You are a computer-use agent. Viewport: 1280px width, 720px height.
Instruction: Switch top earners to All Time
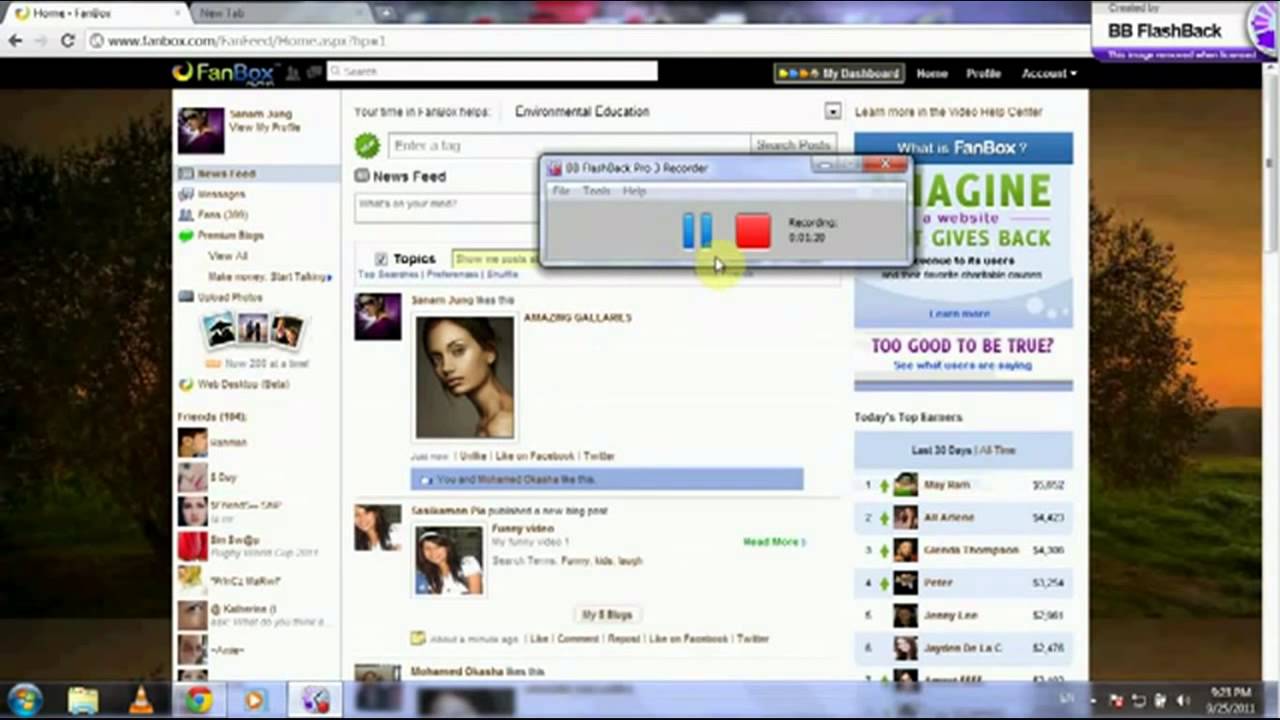(x=997, y=450)
